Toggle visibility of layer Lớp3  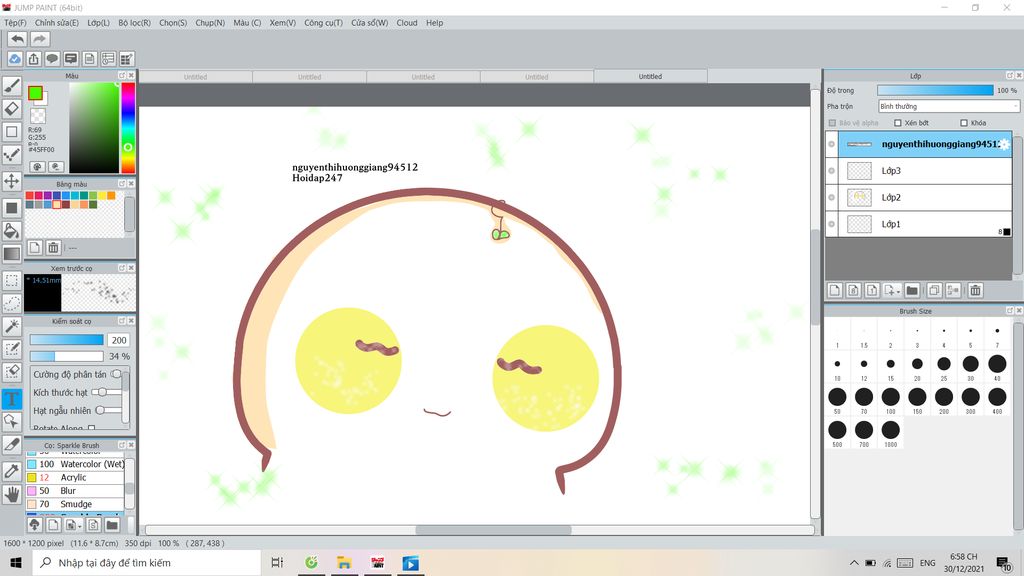831,170
